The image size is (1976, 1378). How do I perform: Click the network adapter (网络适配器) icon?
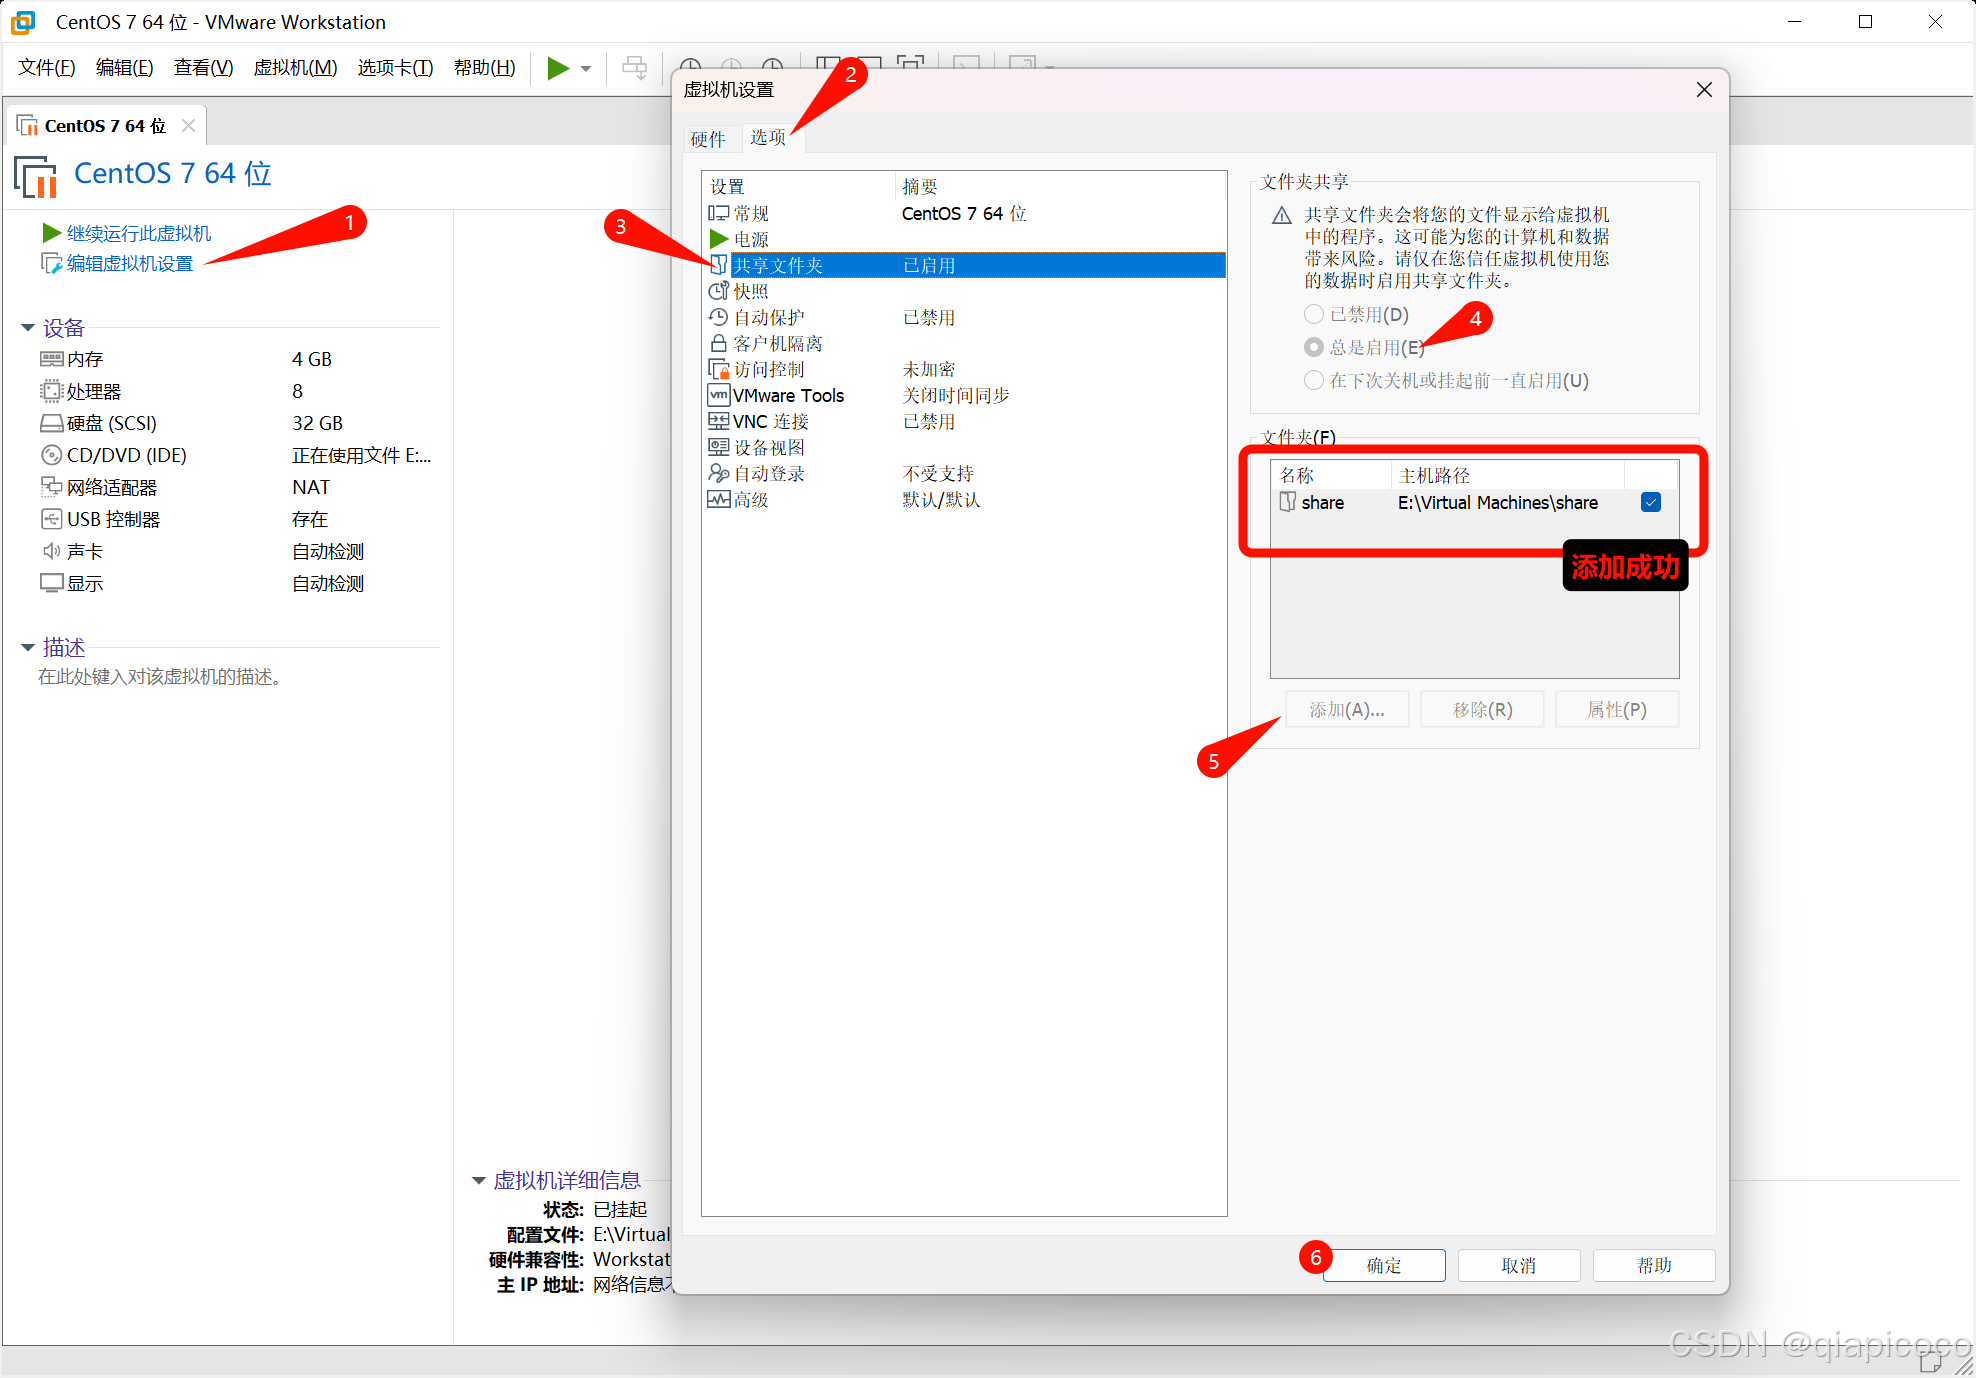pyautogui.click(x=51, y=487)
